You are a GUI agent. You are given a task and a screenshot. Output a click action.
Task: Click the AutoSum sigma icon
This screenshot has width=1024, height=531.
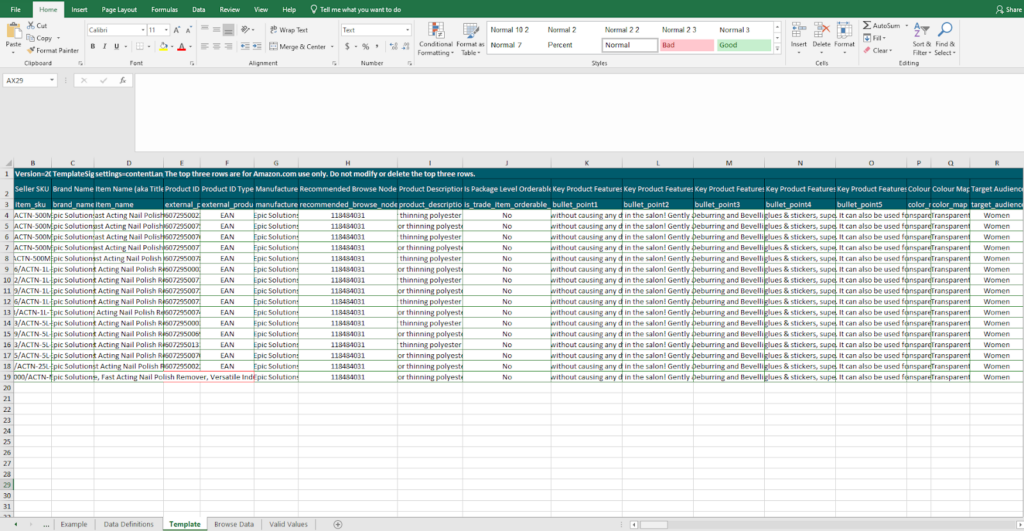[866, 25]
